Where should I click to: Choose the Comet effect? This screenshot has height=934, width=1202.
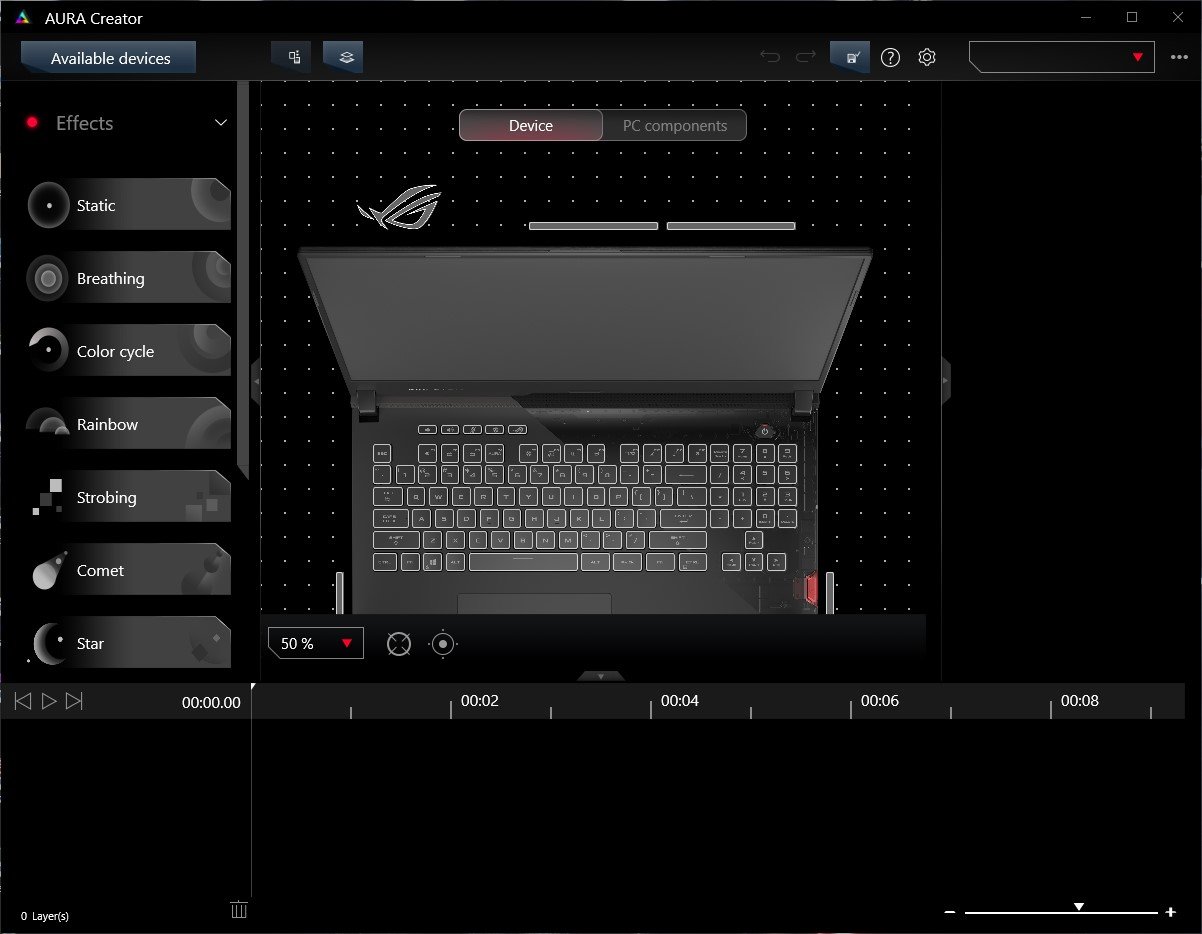[x=129, y=570]
